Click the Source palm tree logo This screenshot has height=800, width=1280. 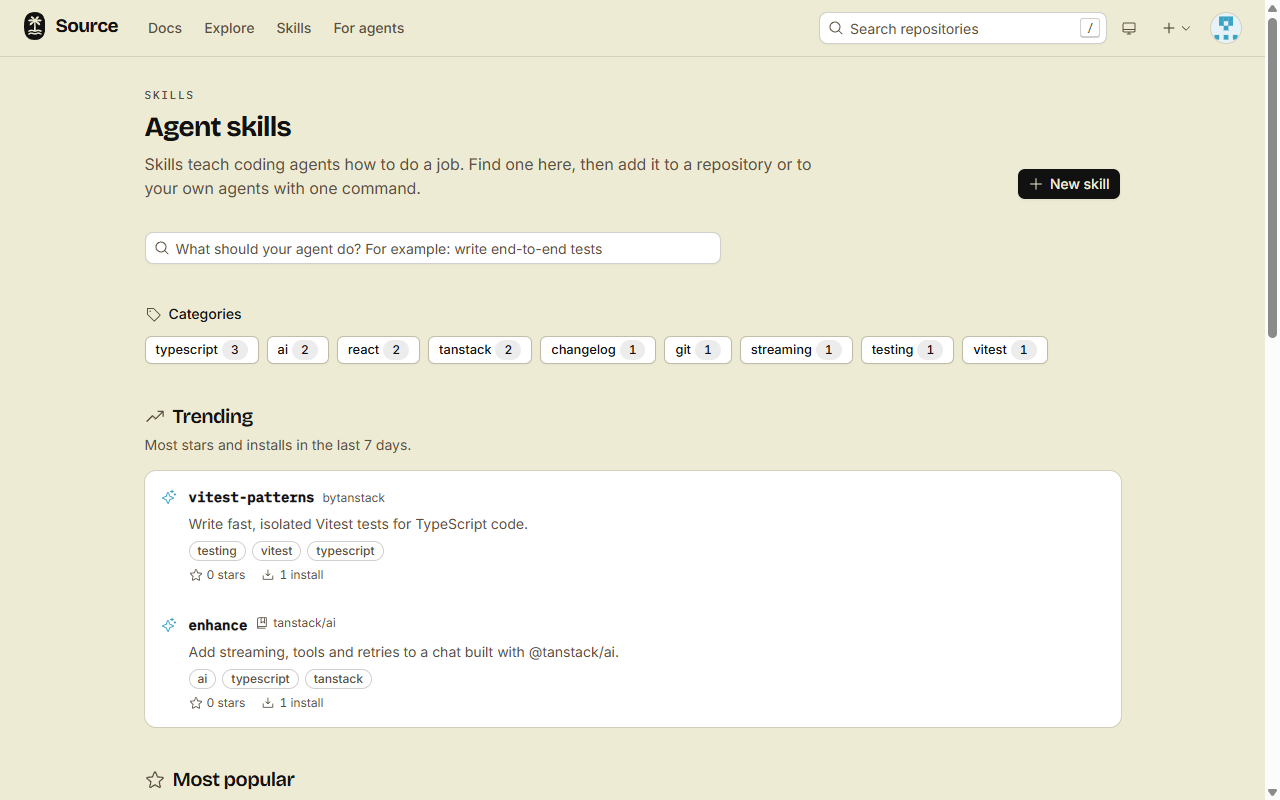coord(35,27)
